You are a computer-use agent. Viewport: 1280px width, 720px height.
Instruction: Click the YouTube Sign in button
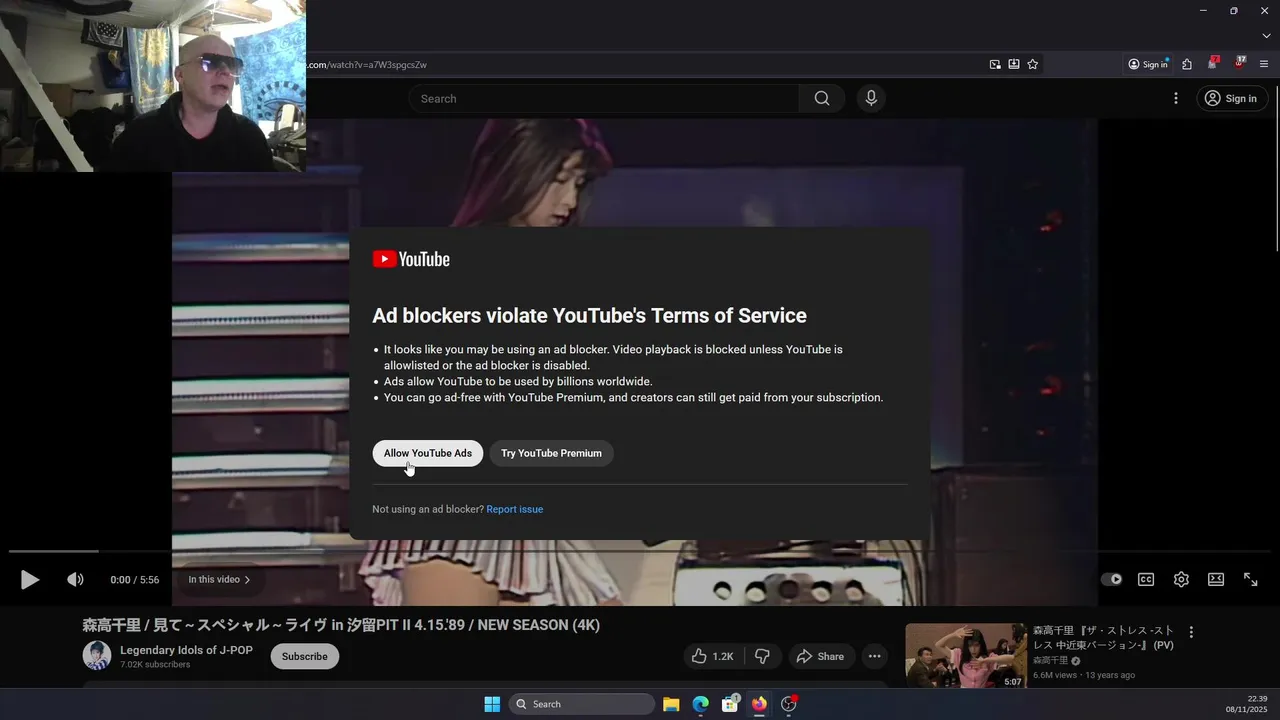1232,98
